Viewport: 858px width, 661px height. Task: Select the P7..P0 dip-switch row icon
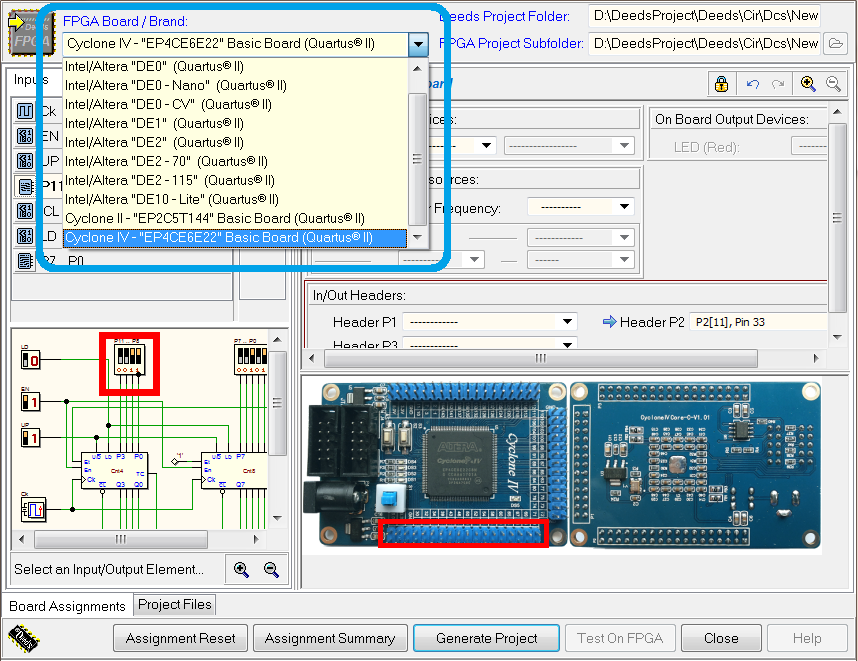pos(25,261)
